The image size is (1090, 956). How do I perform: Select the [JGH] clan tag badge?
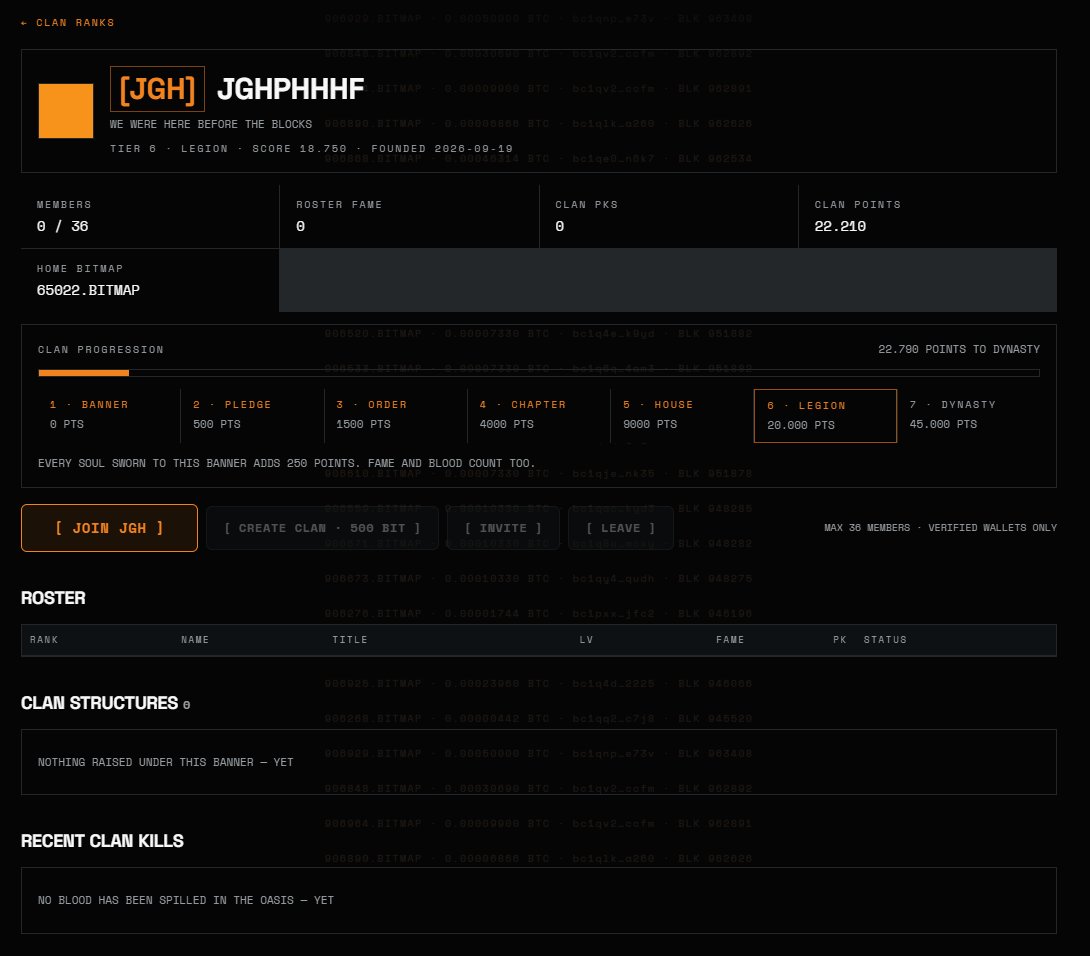pos(157,89)
